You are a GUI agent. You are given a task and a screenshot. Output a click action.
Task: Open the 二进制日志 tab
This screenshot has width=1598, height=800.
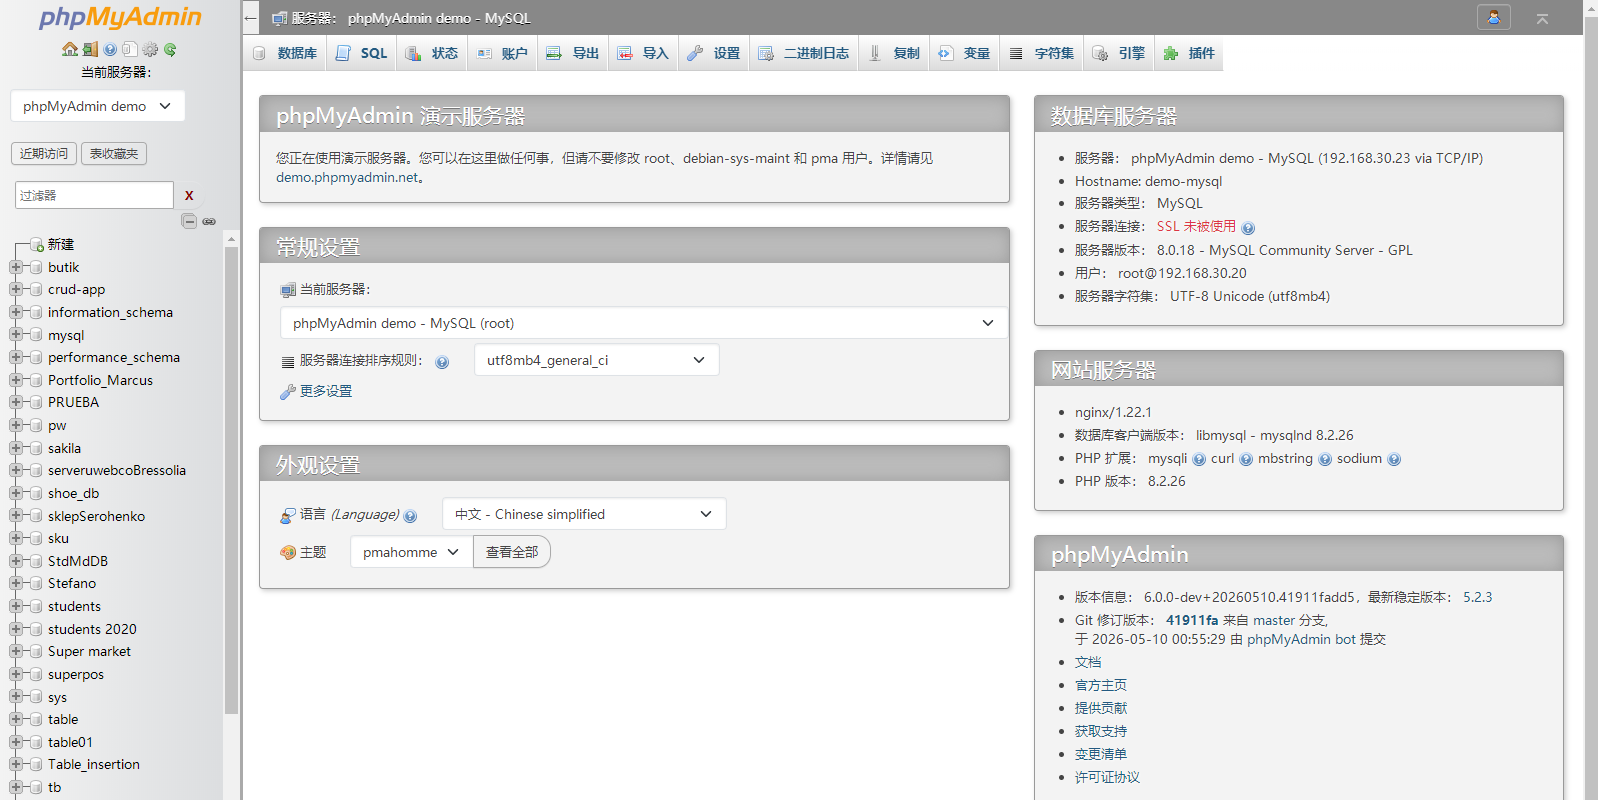(803, 53)
